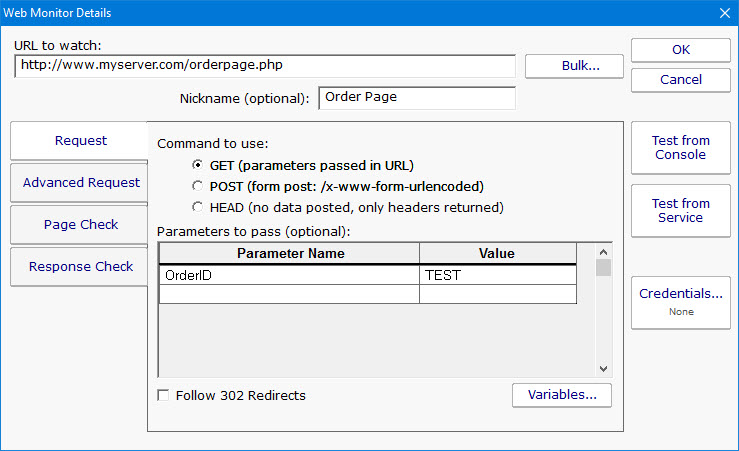Viewport: 739px width, 451px height.
Task: Select the GET command radio button
Action: [x=197, y=165]
